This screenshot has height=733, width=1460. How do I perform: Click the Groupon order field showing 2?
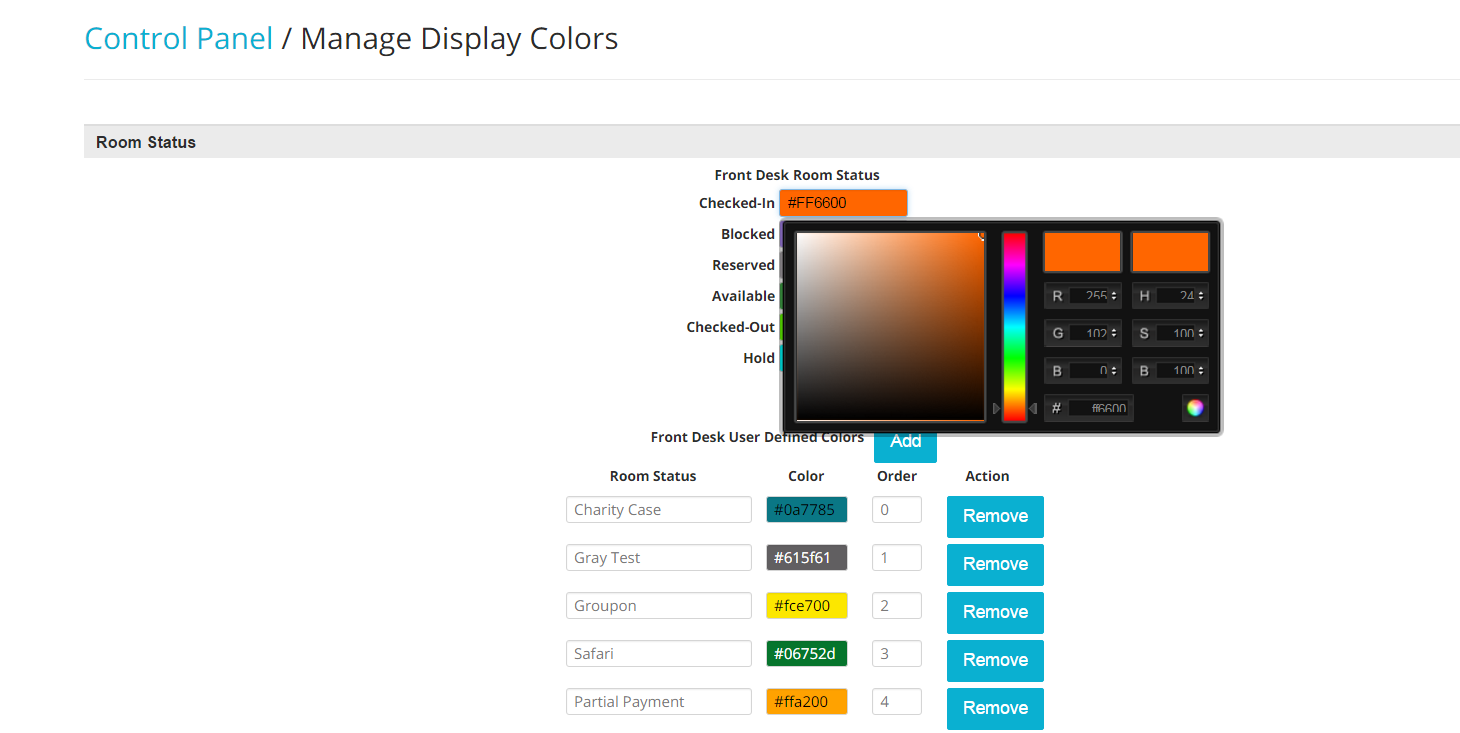point(897,606)
